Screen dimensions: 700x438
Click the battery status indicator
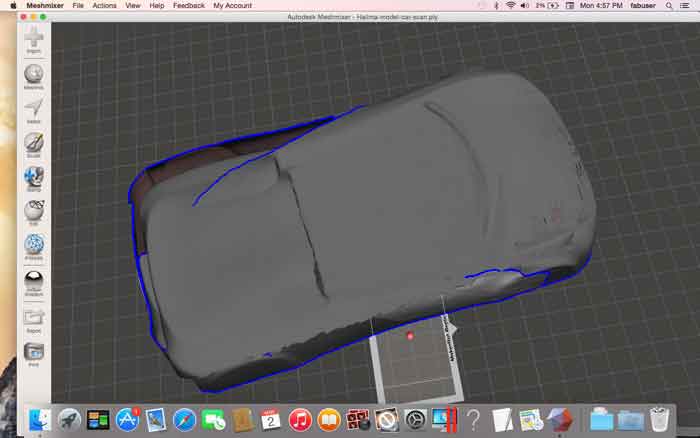click(548, 5)
